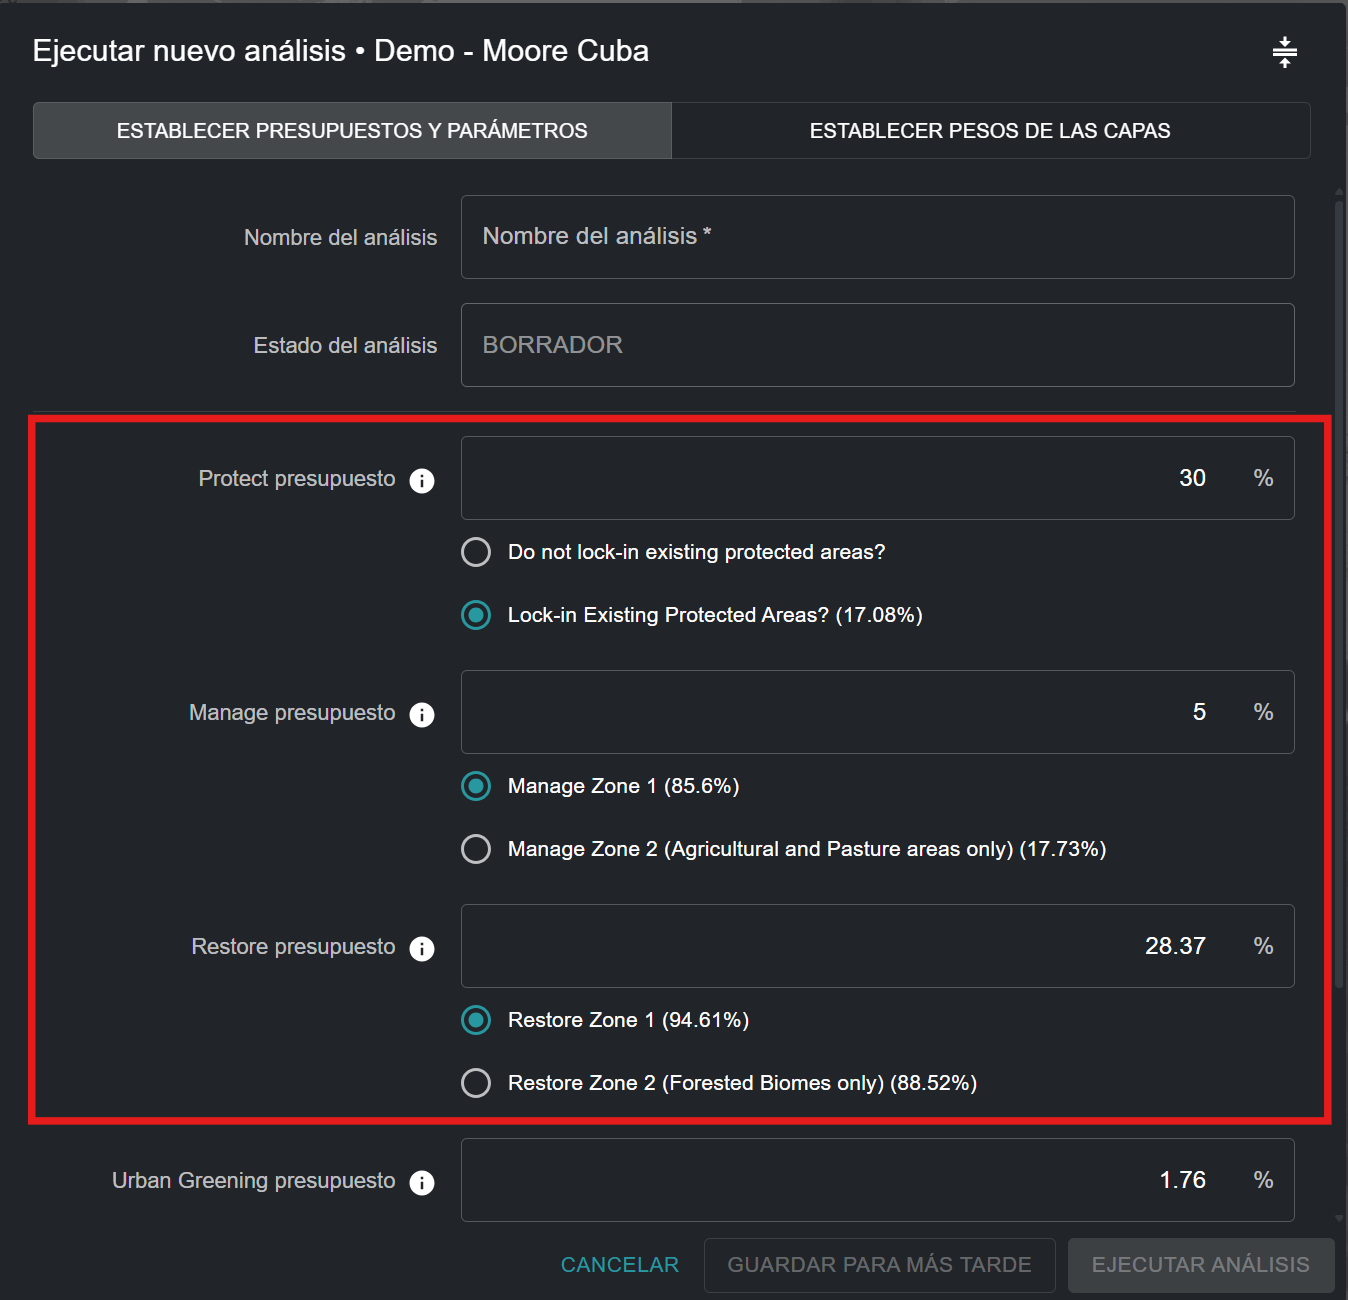Choose Manage Zone 2 Agricultural and Pasture

(476, 849)
